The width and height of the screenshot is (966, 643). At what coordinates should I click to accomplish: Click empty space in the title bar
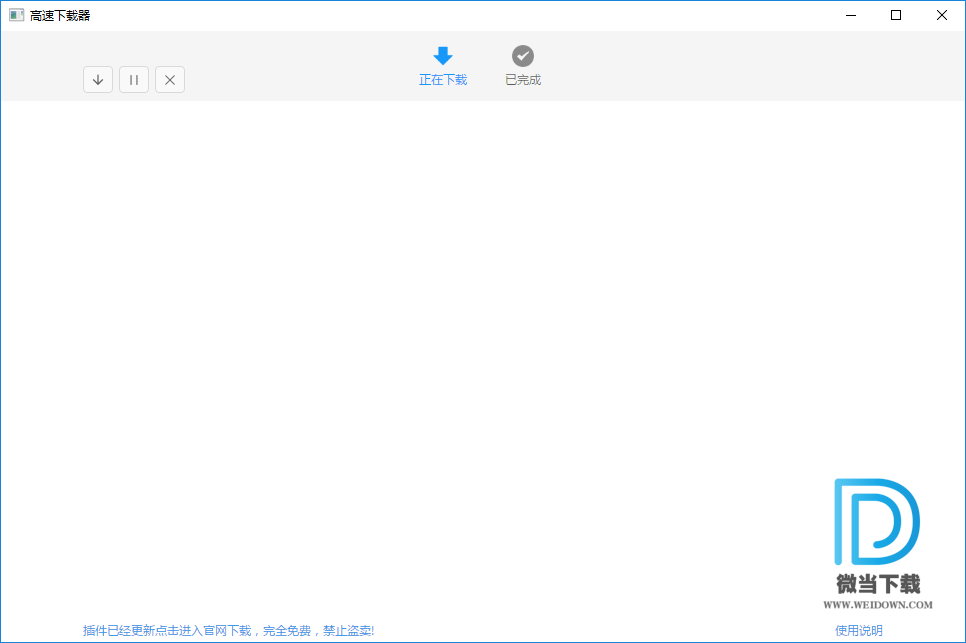[x=450, y=15]
